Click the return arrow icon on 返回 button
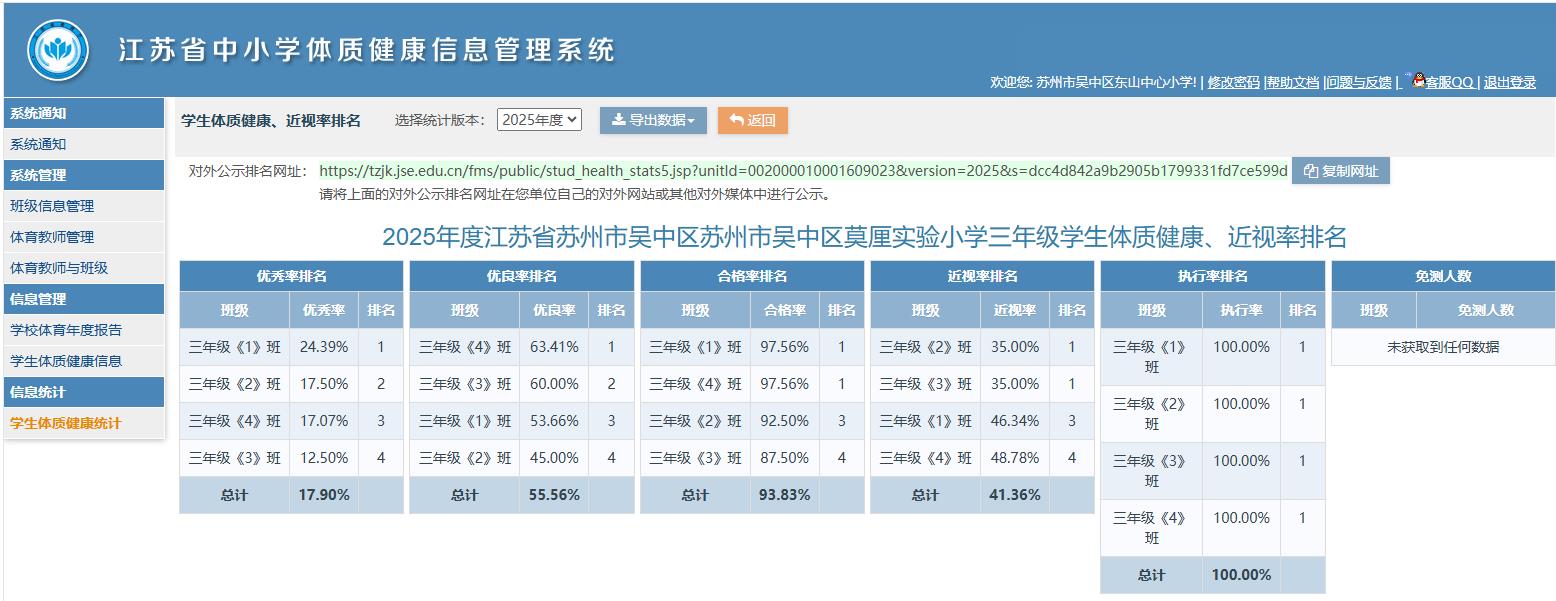The height and width of the screenshot is (601, 1556). [x=737, y=119]
